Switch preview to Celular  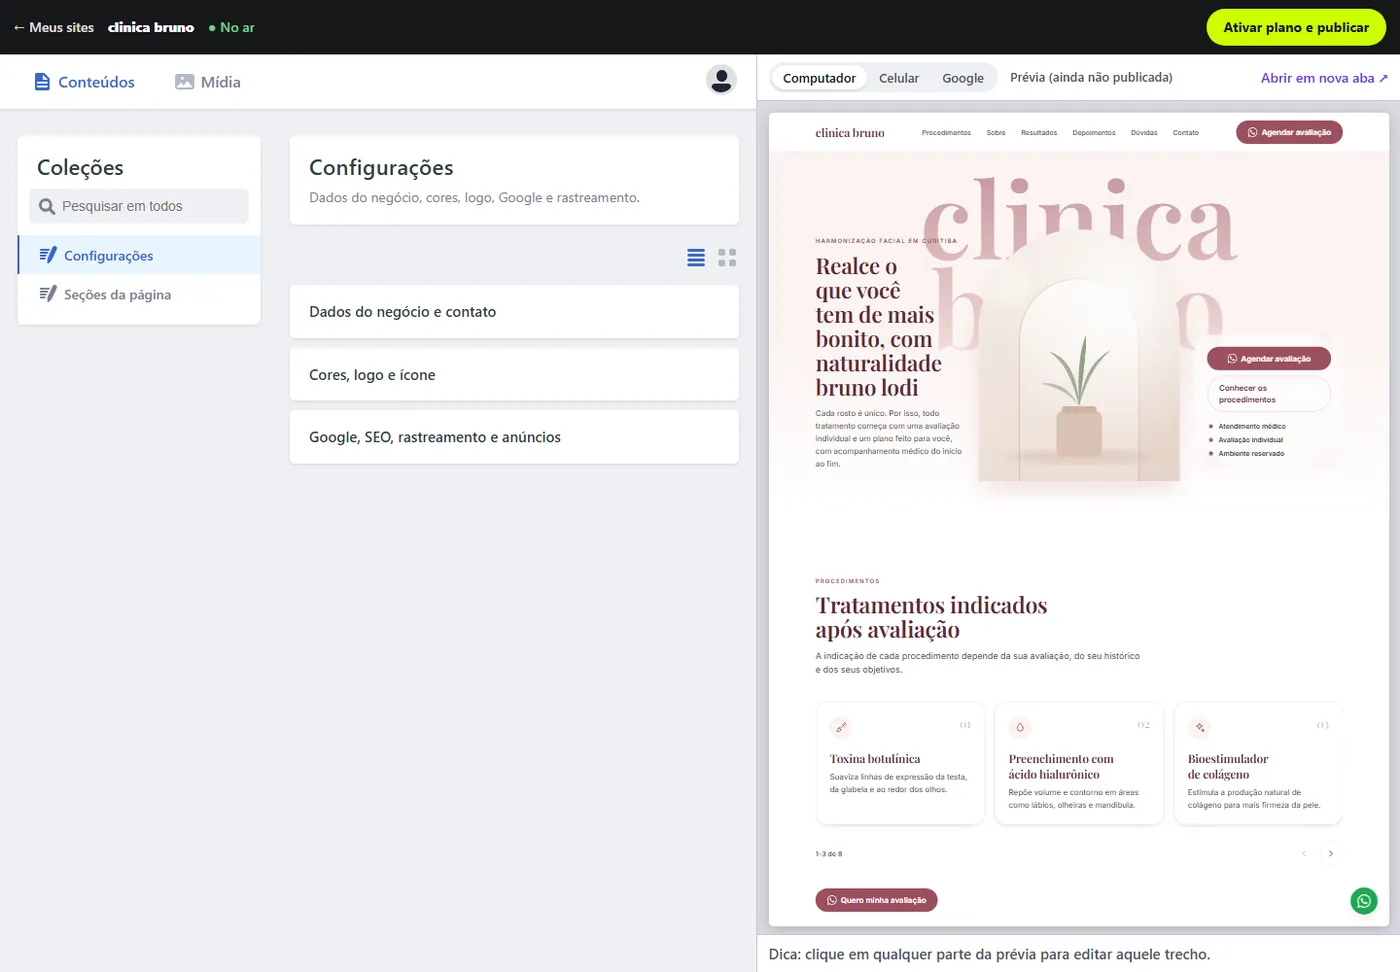[899, 78]
